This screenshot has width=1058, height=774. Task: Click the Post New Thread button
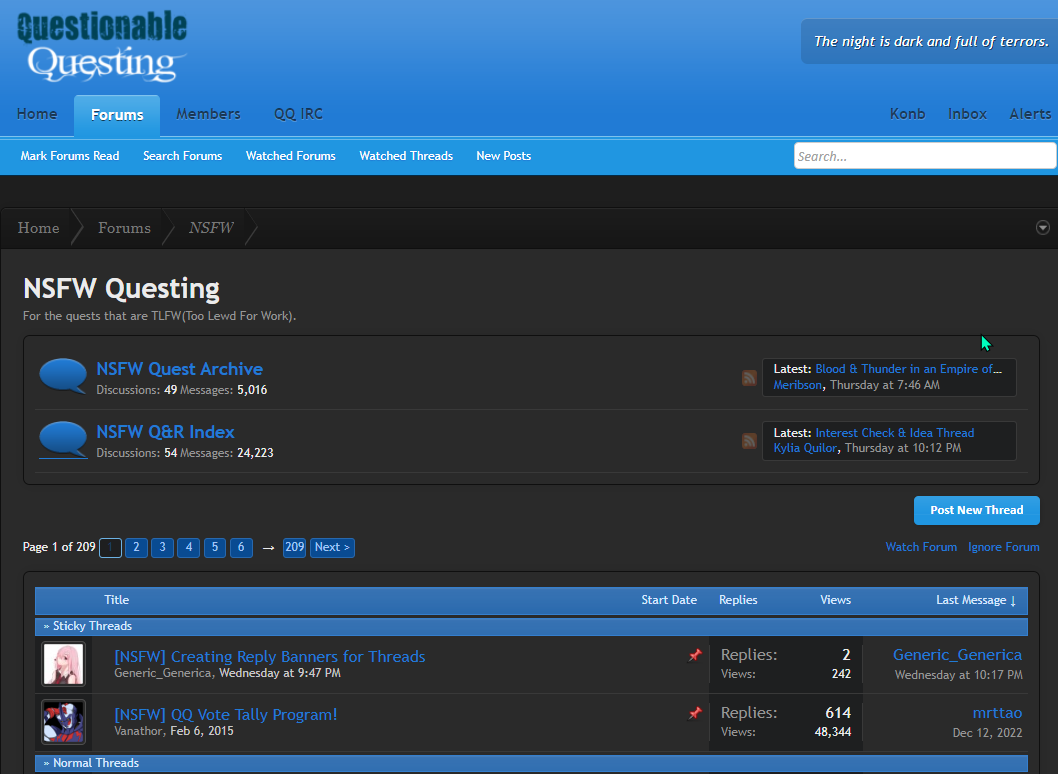point(976,510)
